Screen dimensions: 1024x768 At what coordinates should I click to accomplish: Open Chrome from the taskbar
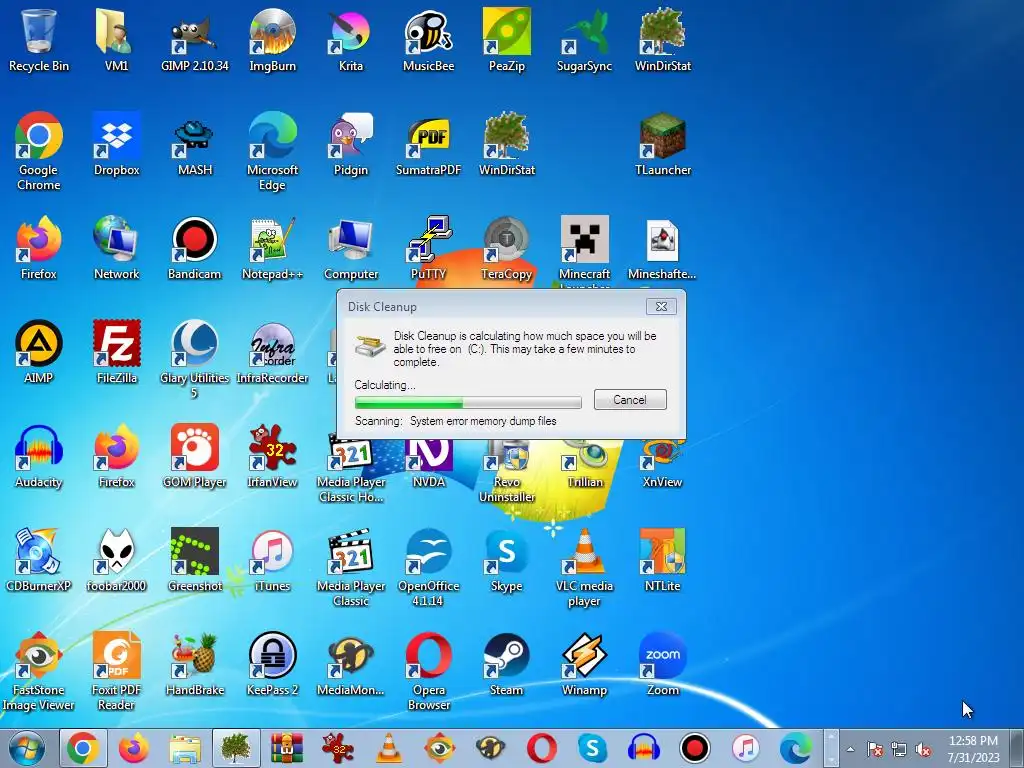pyautogui.click(x=83, y=748)
